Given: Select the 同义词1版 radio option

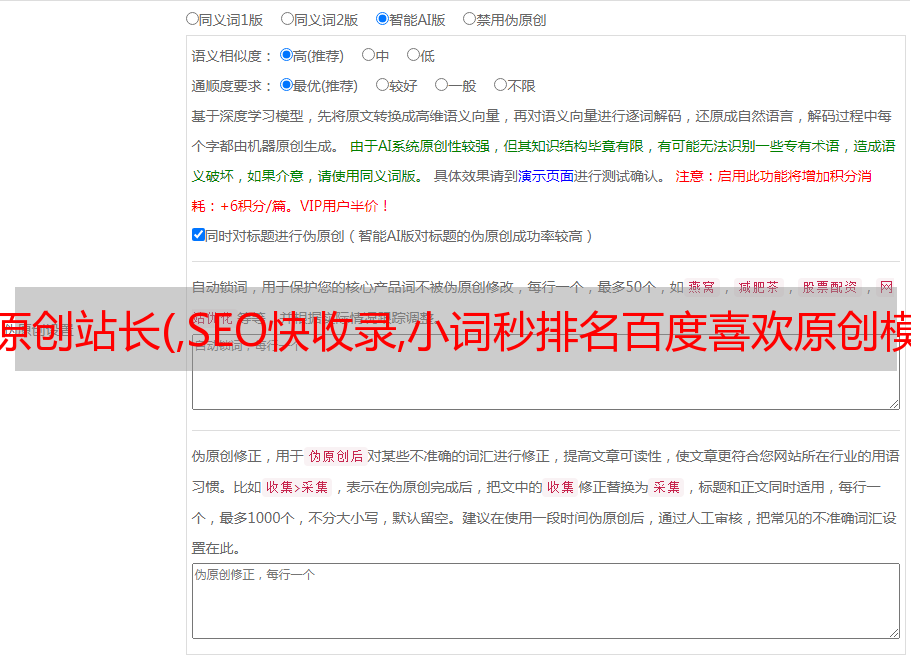Looking at the screenshot, I should pyautogui.click(x=192, y=19).
